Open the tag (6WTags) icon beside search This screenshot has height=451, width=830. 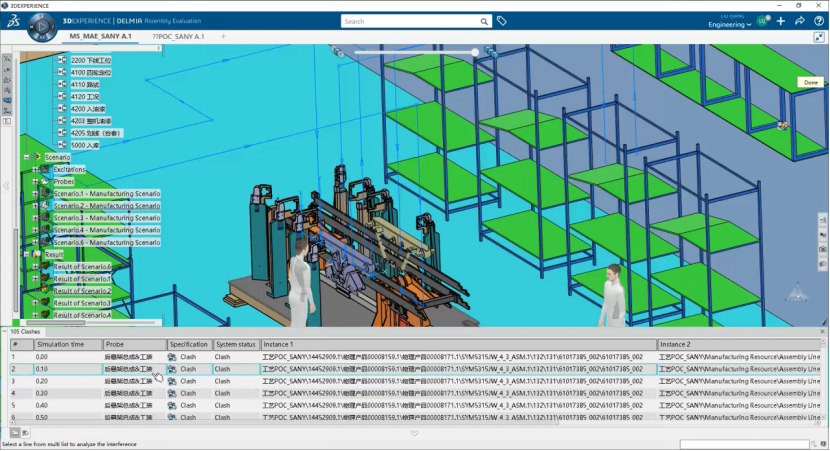click(502, 20)
